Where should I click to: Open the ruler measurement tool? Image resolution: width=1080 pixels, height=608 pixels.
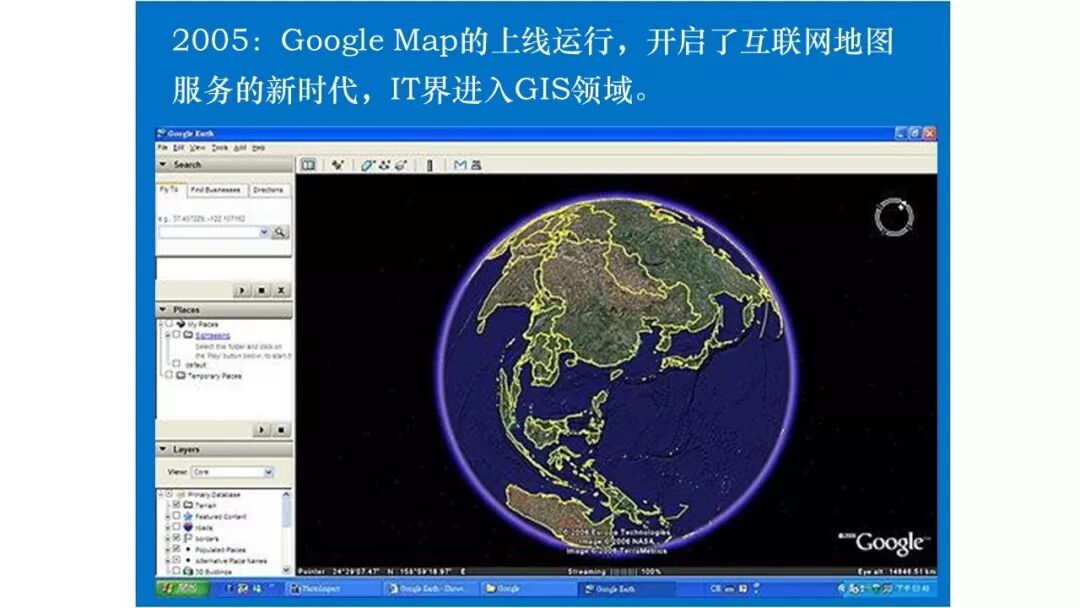click(x=430, y=165)
